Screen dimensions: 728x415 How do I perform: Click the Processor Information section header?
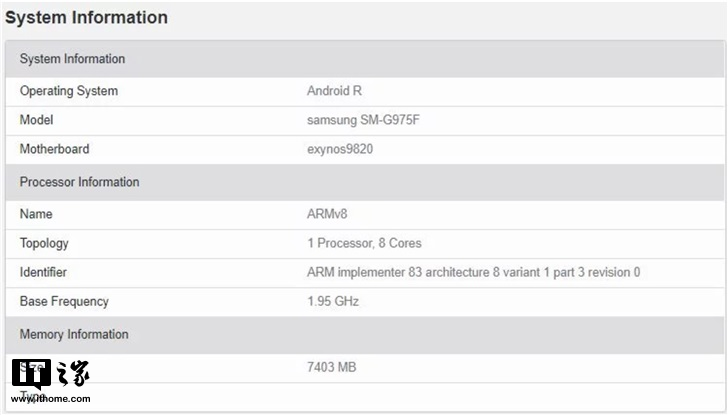tap(79, 182)
